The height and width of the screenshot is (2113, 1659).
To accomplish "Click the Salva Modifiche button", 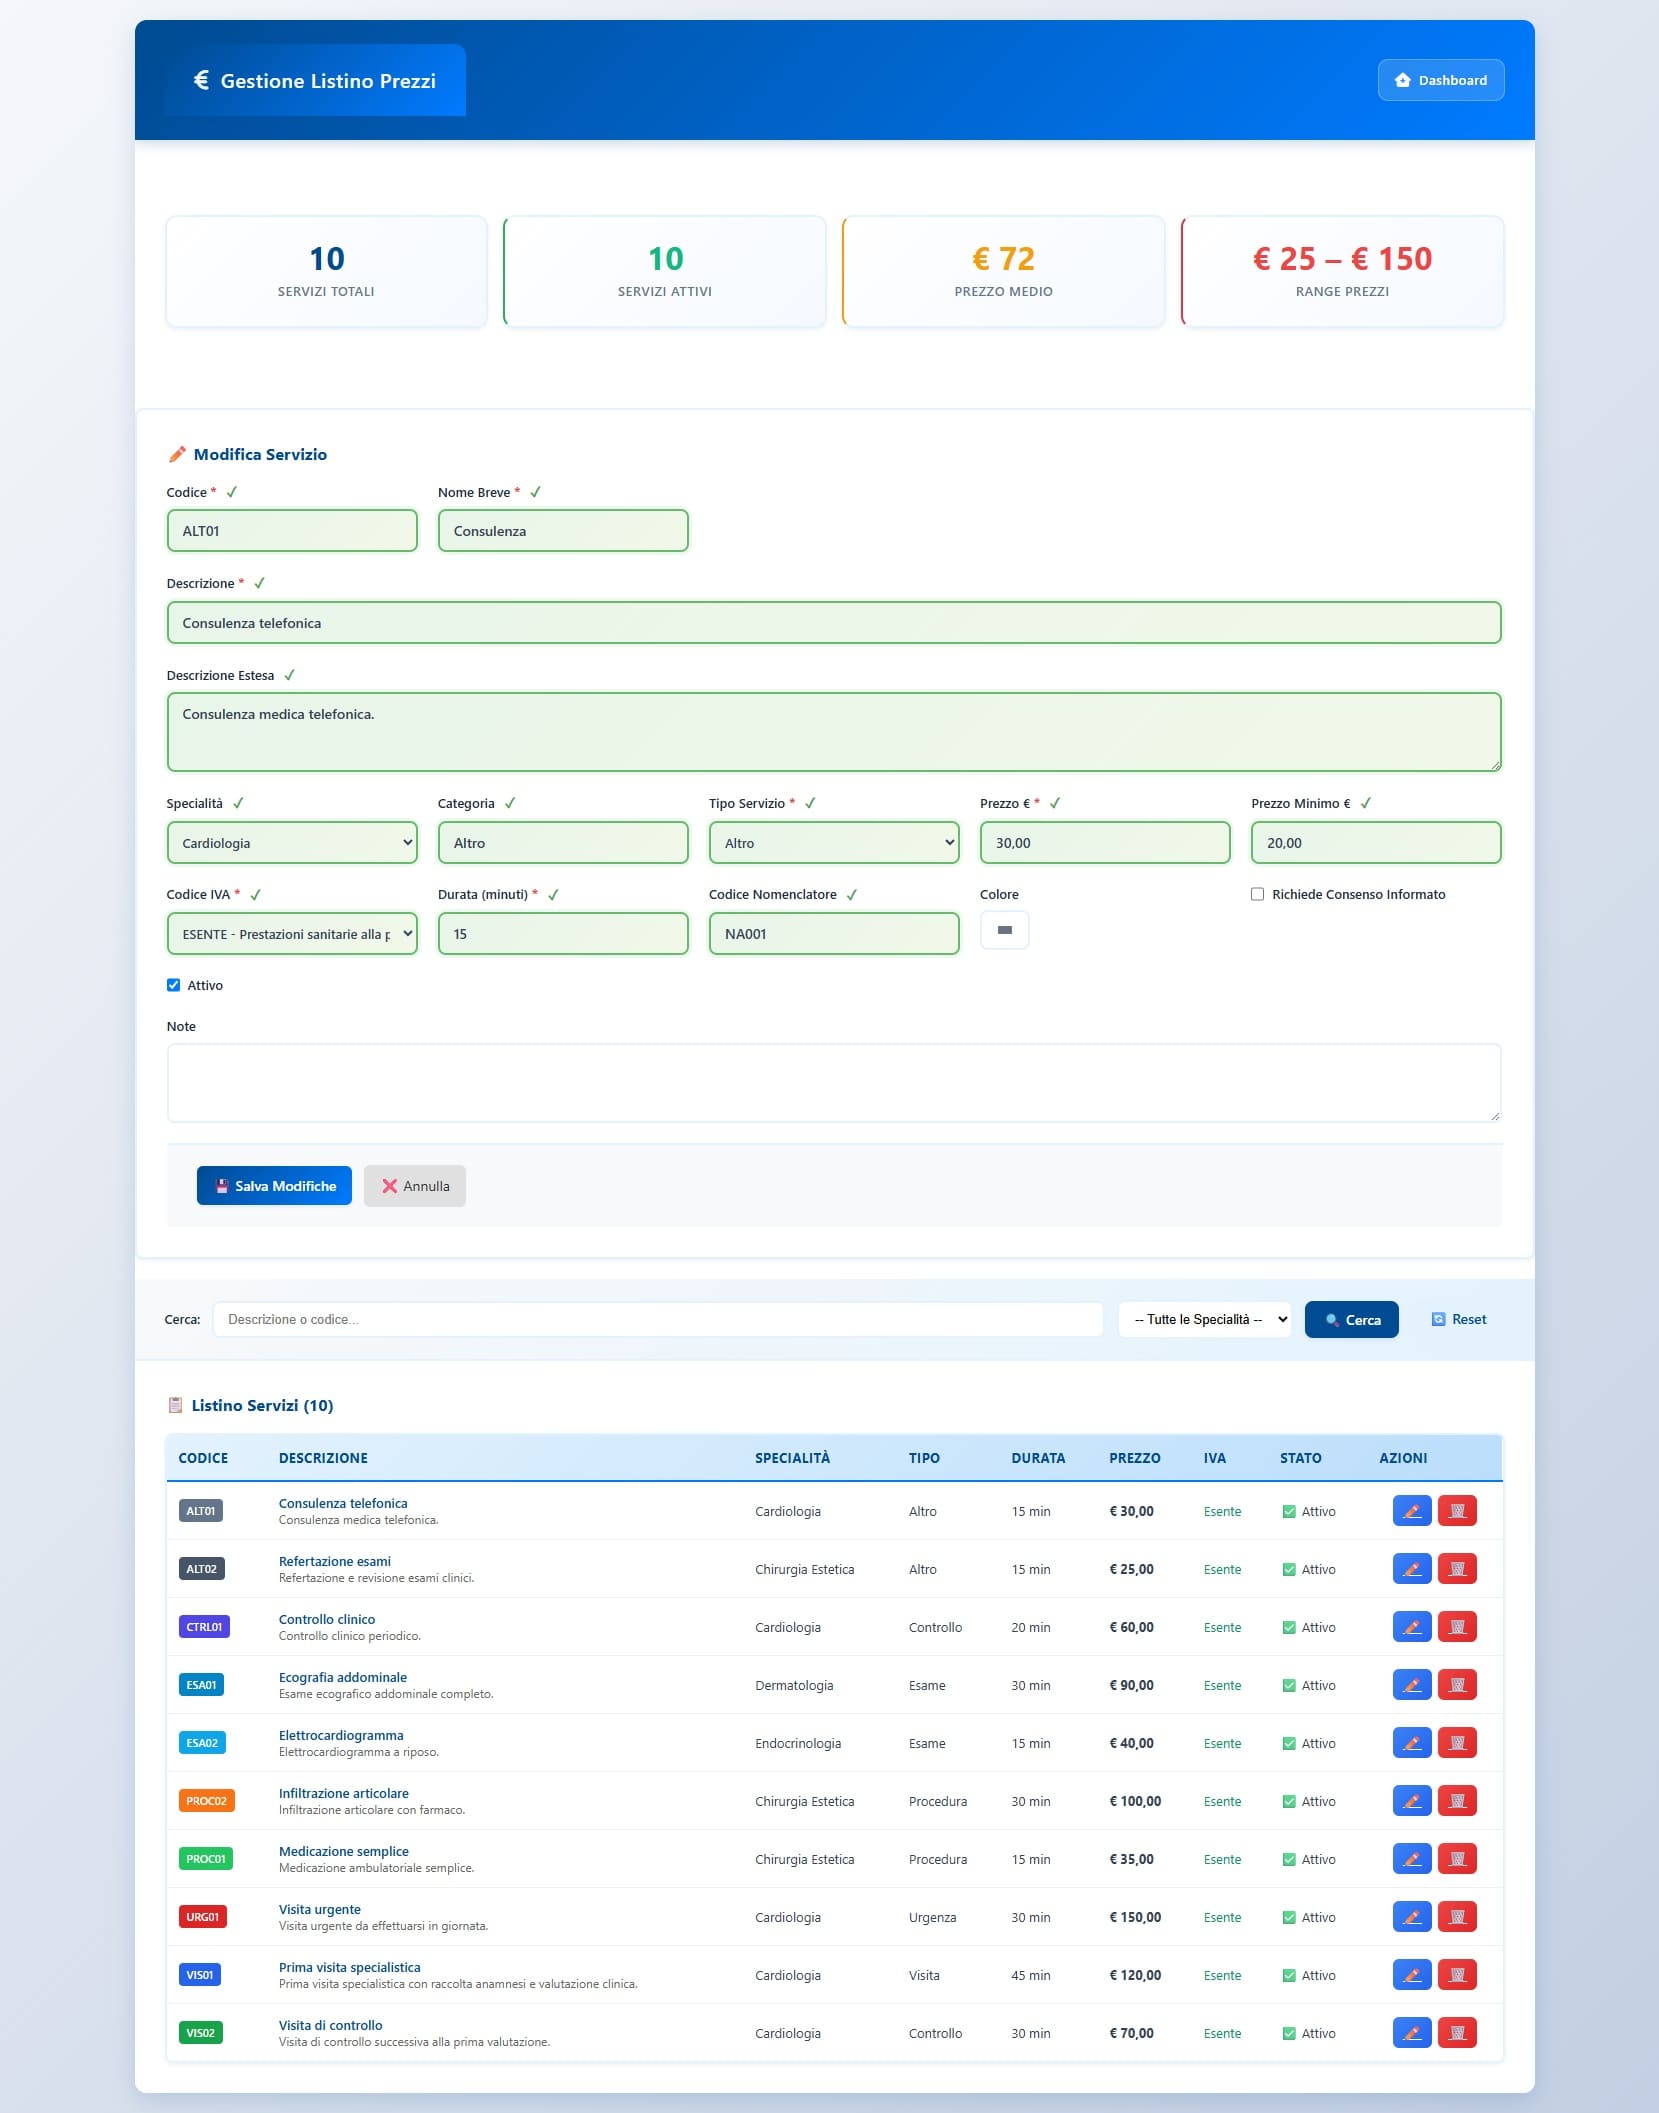I will [x=274, y=1186].
